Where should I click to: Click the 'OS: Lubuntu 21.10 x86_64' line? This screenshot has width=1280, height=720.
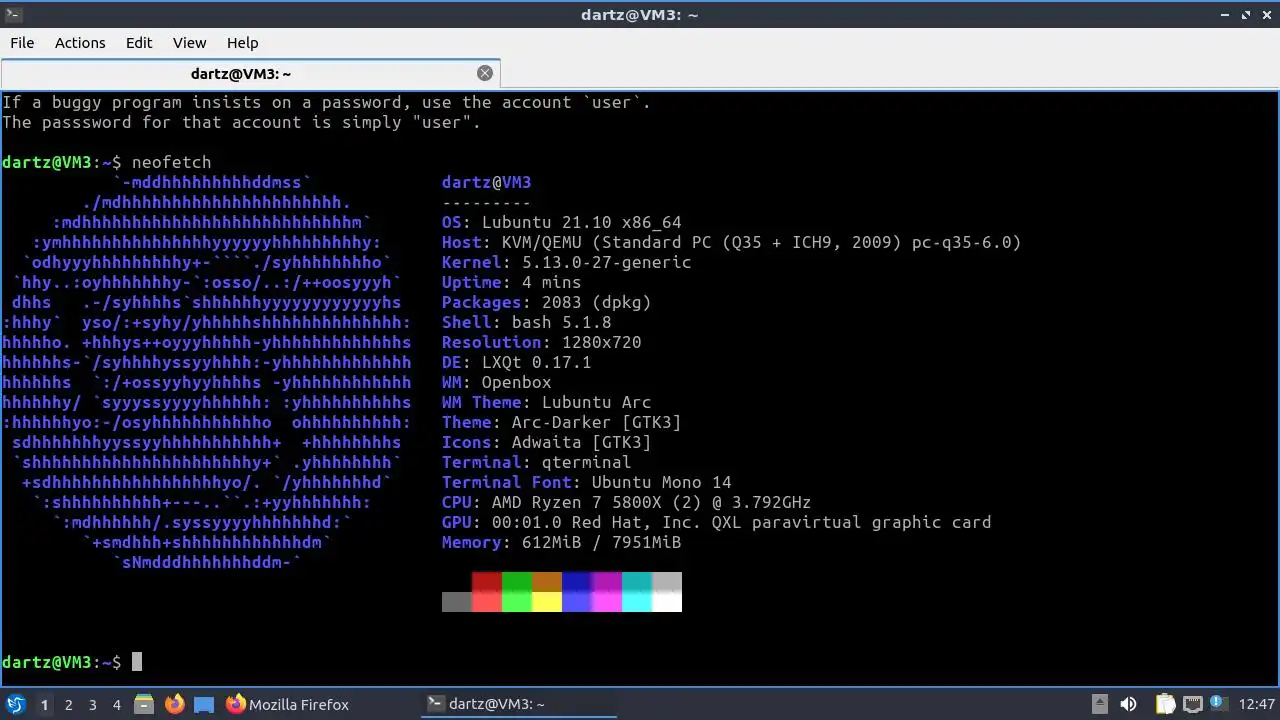tap(562, 222)
